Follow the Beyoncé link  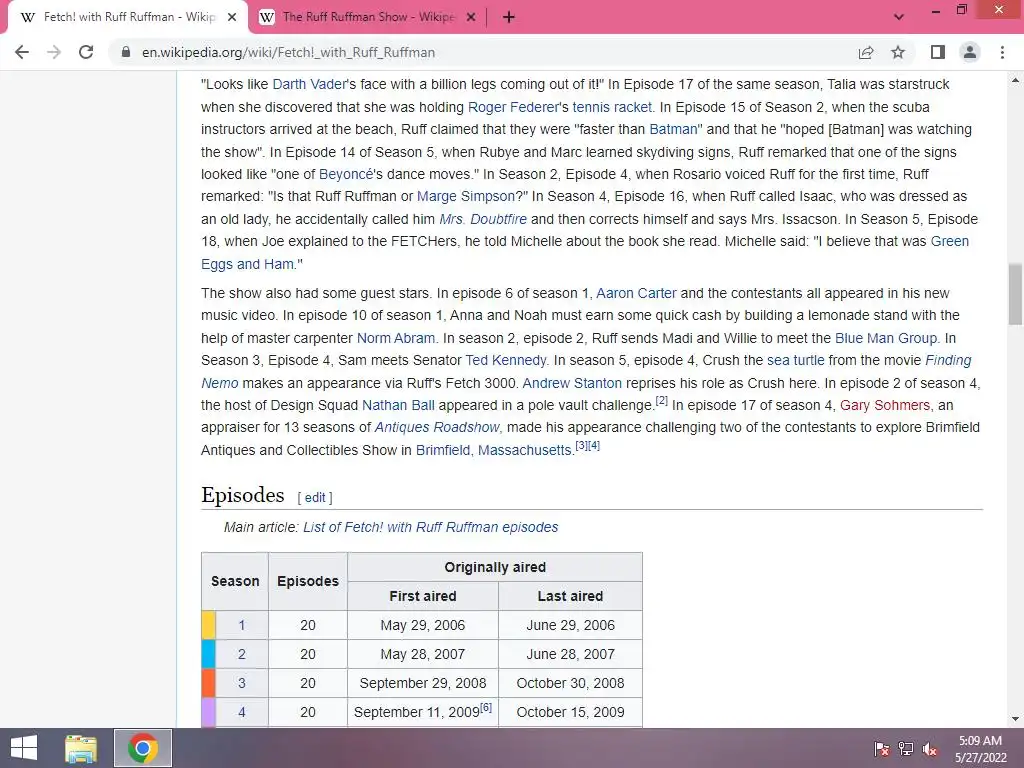346,174
